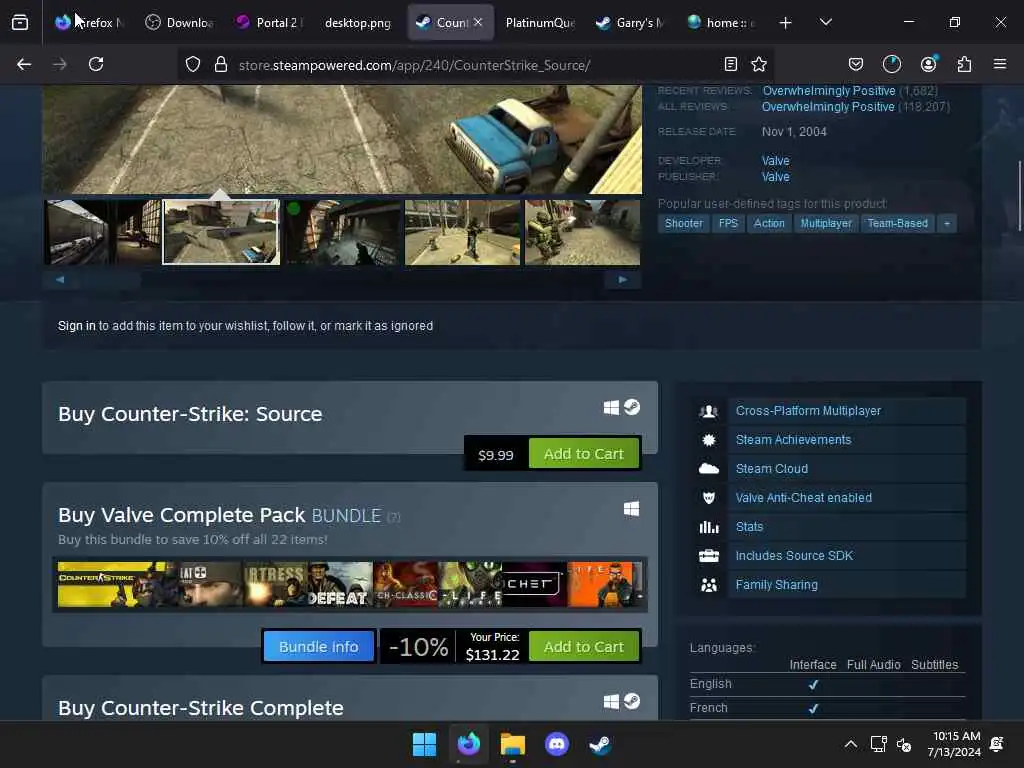Image resolution: width=1024 pixels, height=768 pixels.
Task: Open all reviews Overwhelmingly Positive link
Action: point(828,106)
